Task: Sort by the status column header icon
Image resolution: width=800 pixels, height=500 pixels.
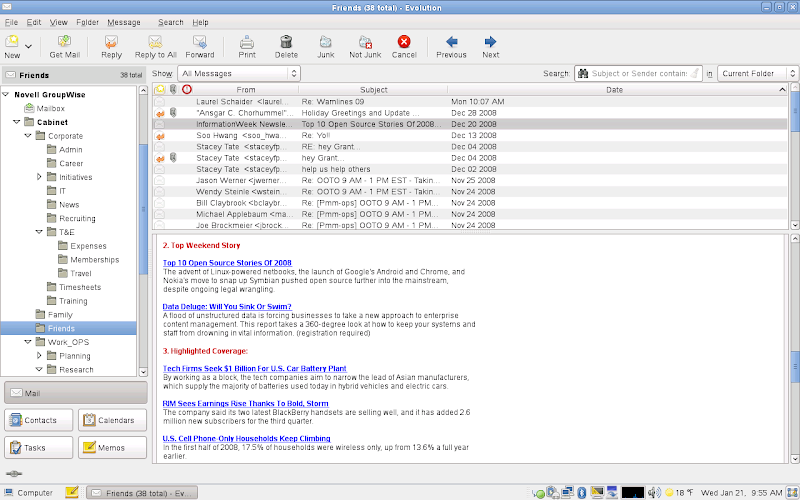Action: click(x=160, y=89)
